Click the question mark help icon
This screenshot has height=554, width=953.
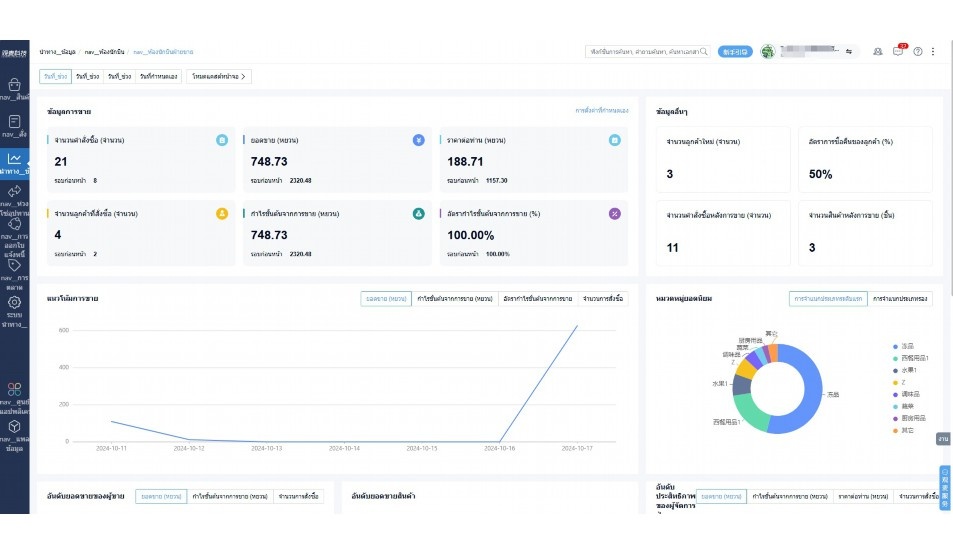pos(918,51)
